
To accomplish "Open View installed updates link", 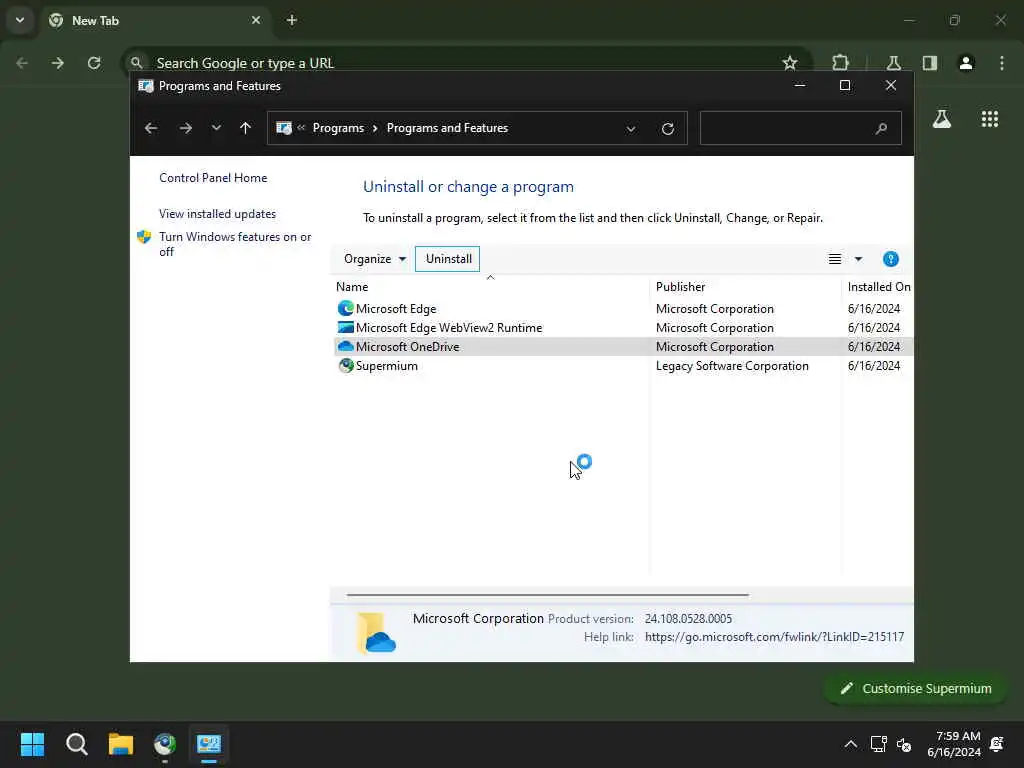I will (217, 214).
